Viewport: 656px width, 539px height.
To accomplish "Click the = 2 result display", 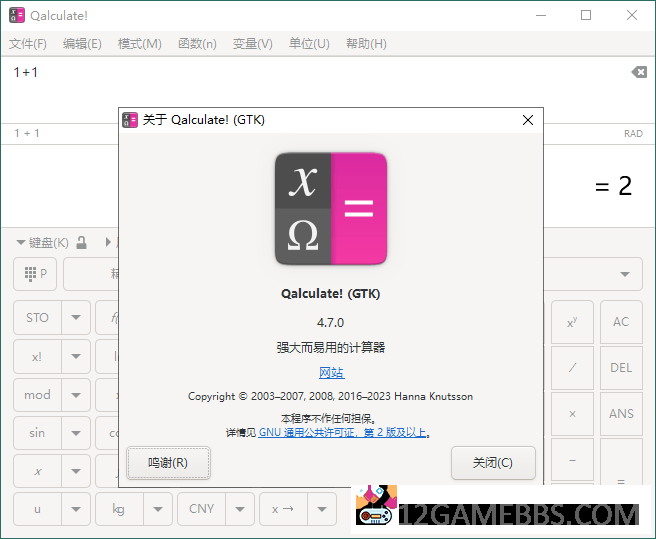I will pos(613,186).
